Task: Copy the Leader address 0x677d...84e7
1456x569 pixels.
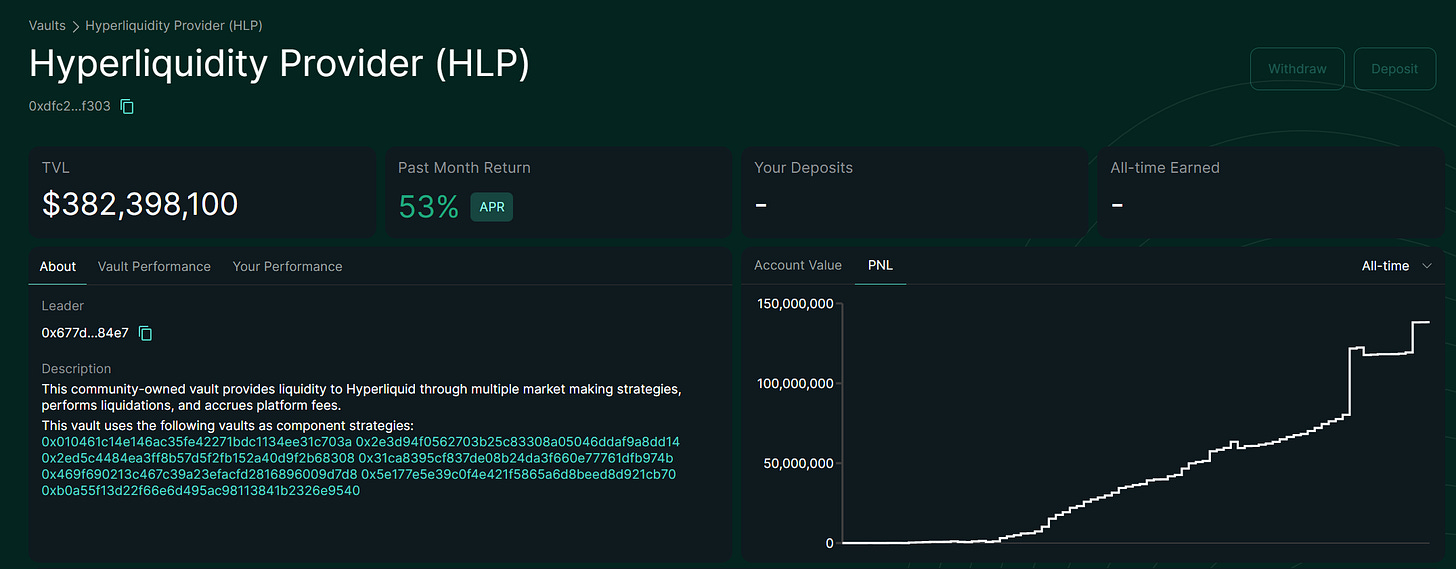Action: point(145,333)
